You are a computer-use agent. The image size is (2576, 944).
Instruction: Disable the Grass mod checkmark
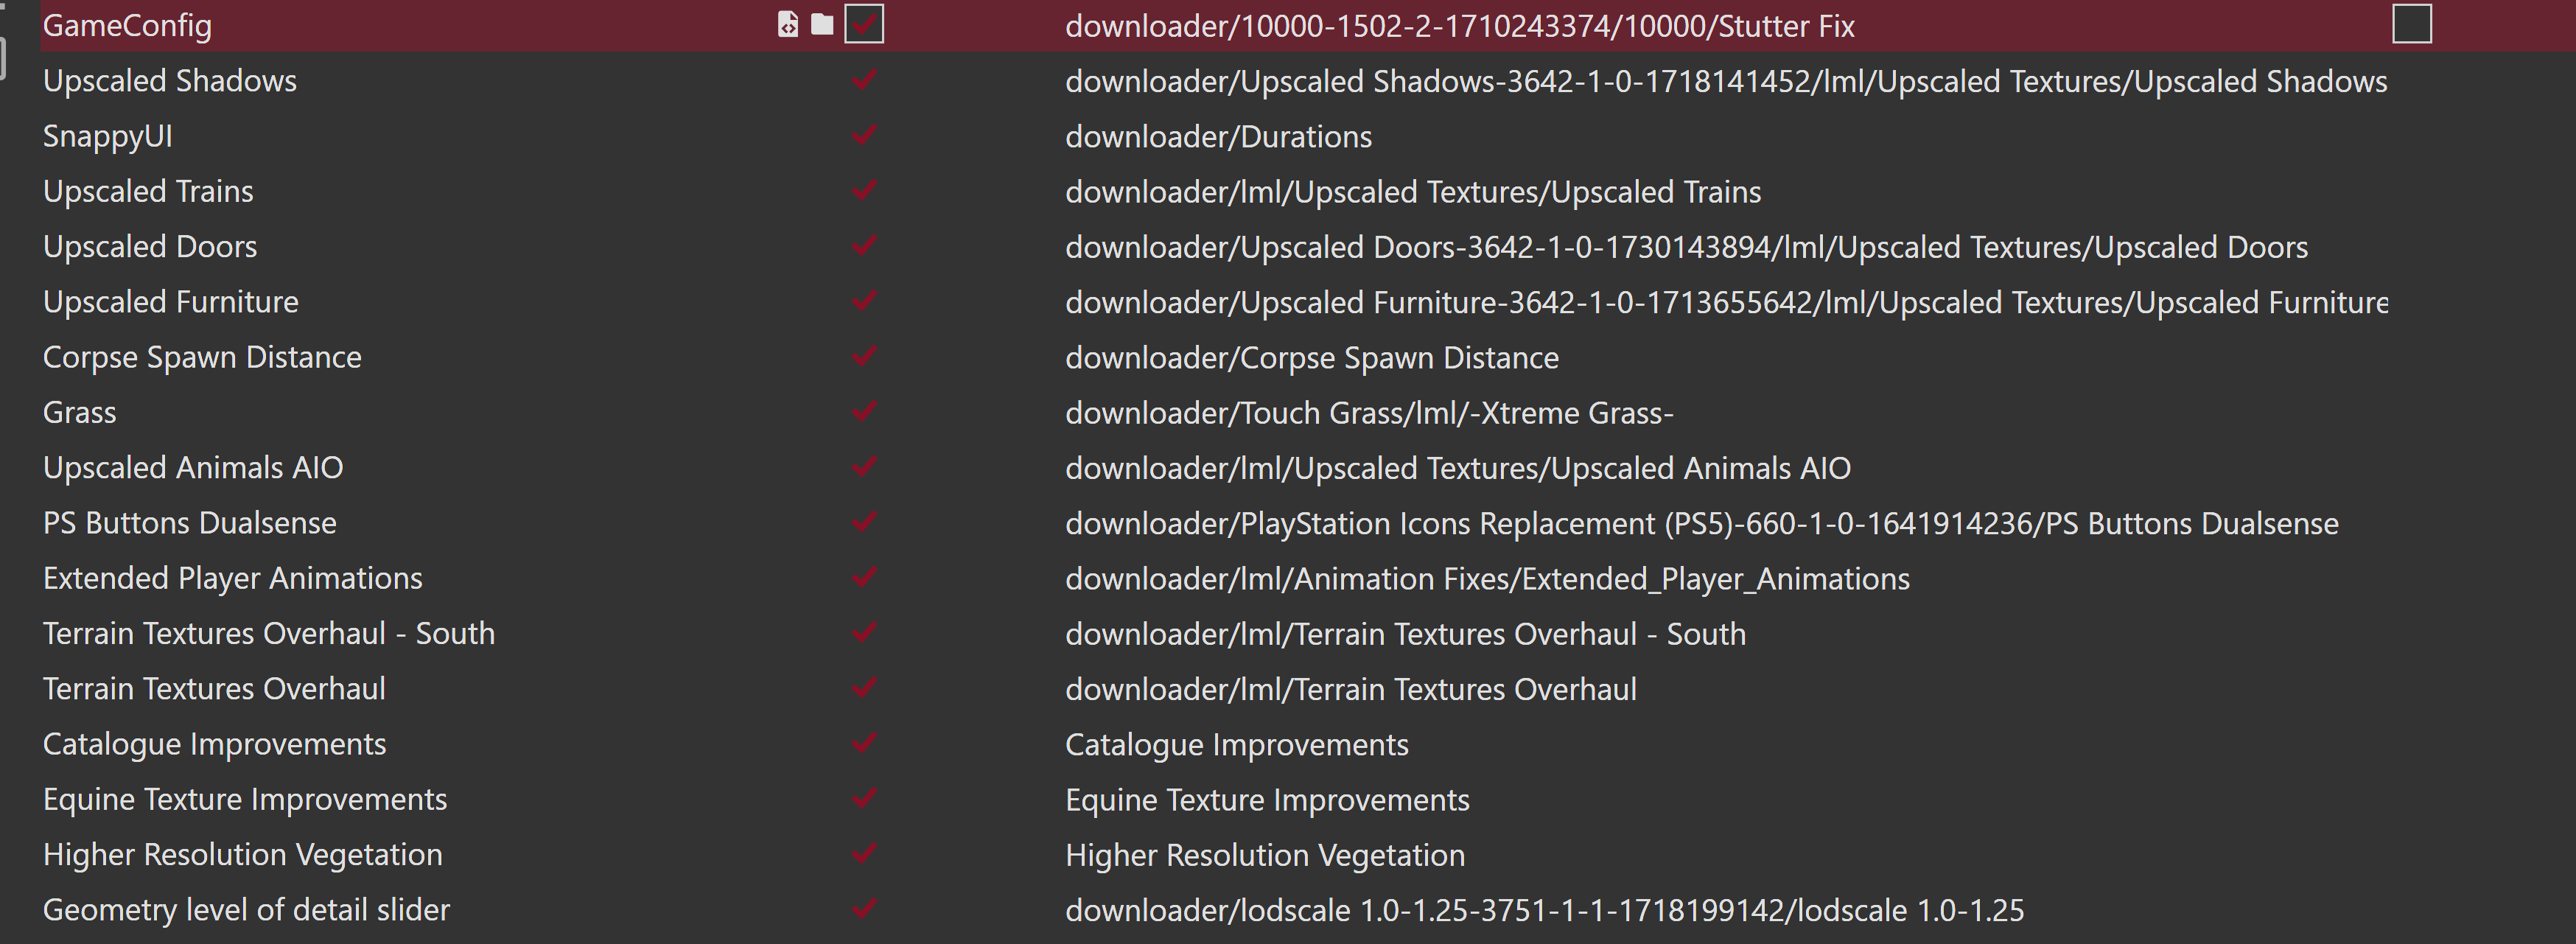[864, 411]
